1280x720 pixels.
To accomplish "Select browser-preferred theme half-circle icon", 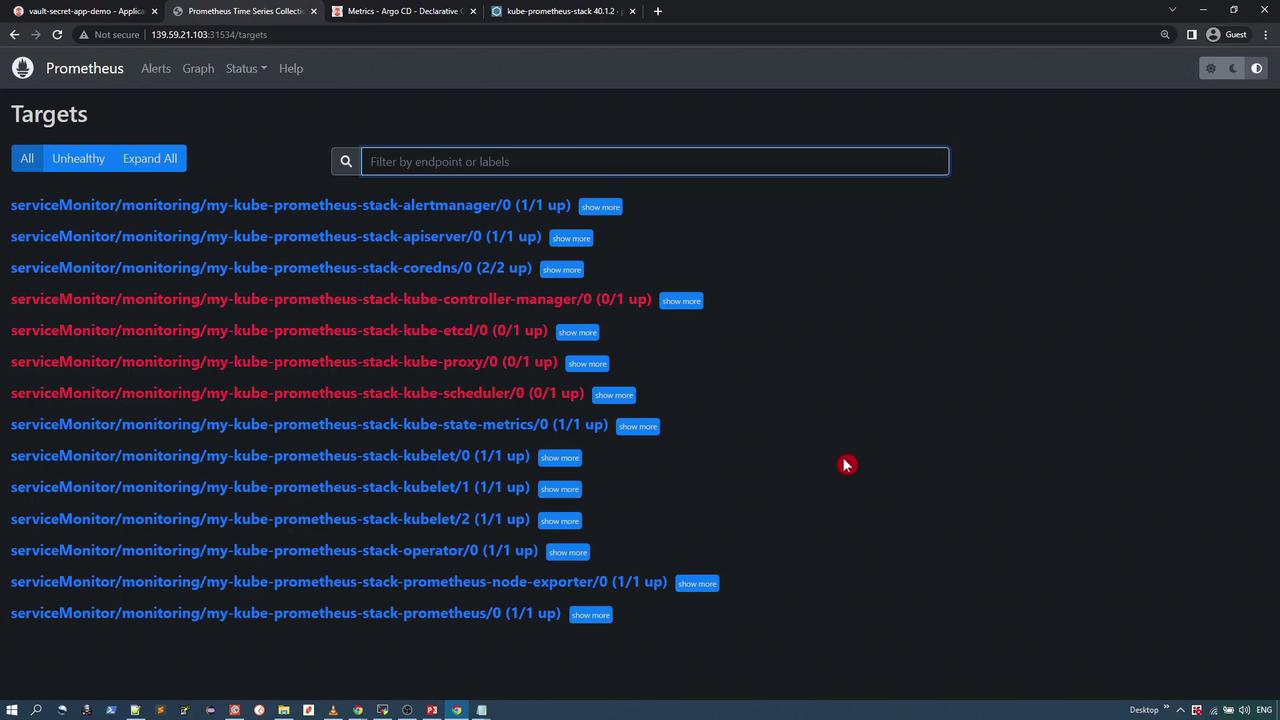I will pyautogui.click(x=1257, y=68).
